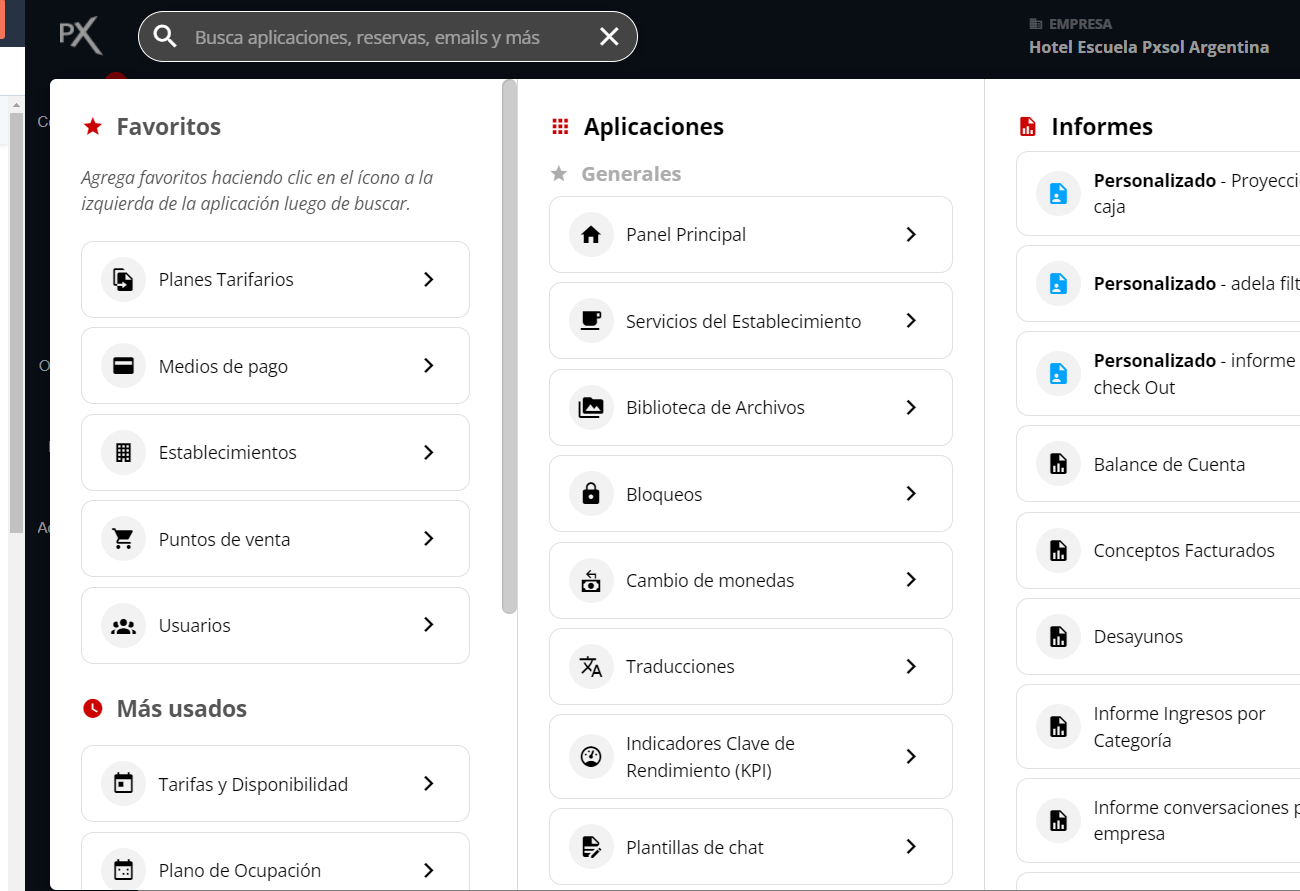Image resolution: width=1300 pixels, height=891 pixels.
Task: Click the Planes Tarifarios favorite icon
Action: (123, 280)
